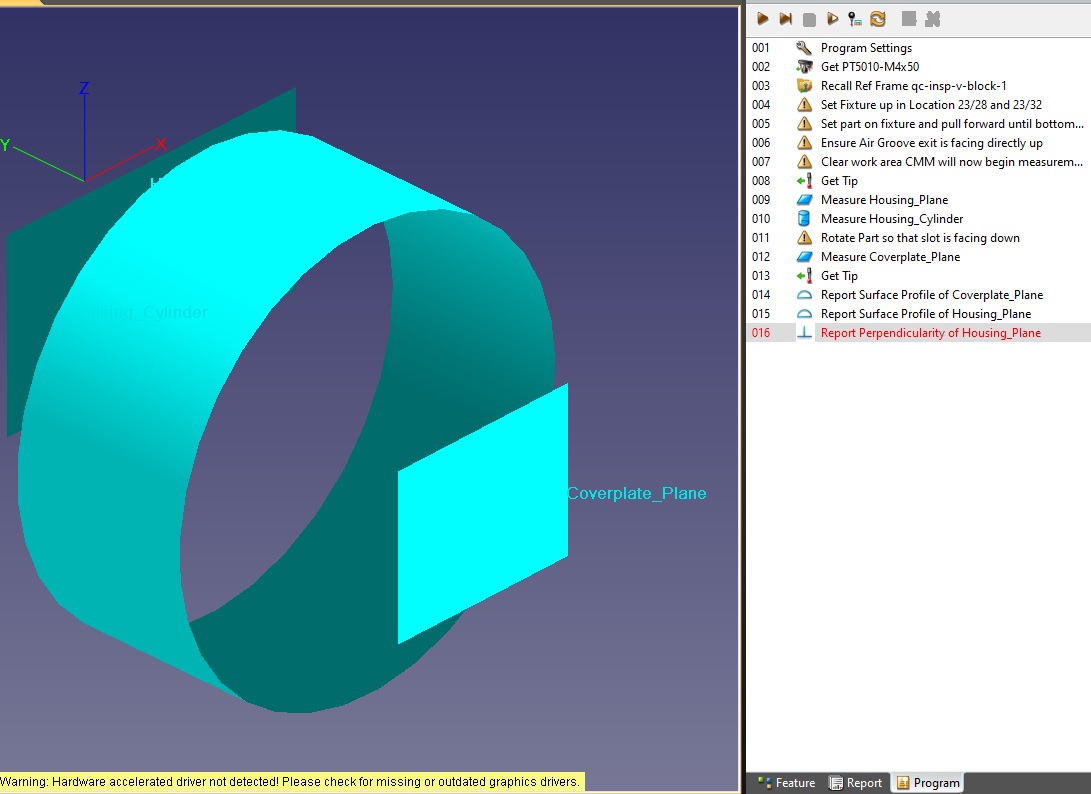Select the Measure Housing_Plane step

tap(884, 200)
